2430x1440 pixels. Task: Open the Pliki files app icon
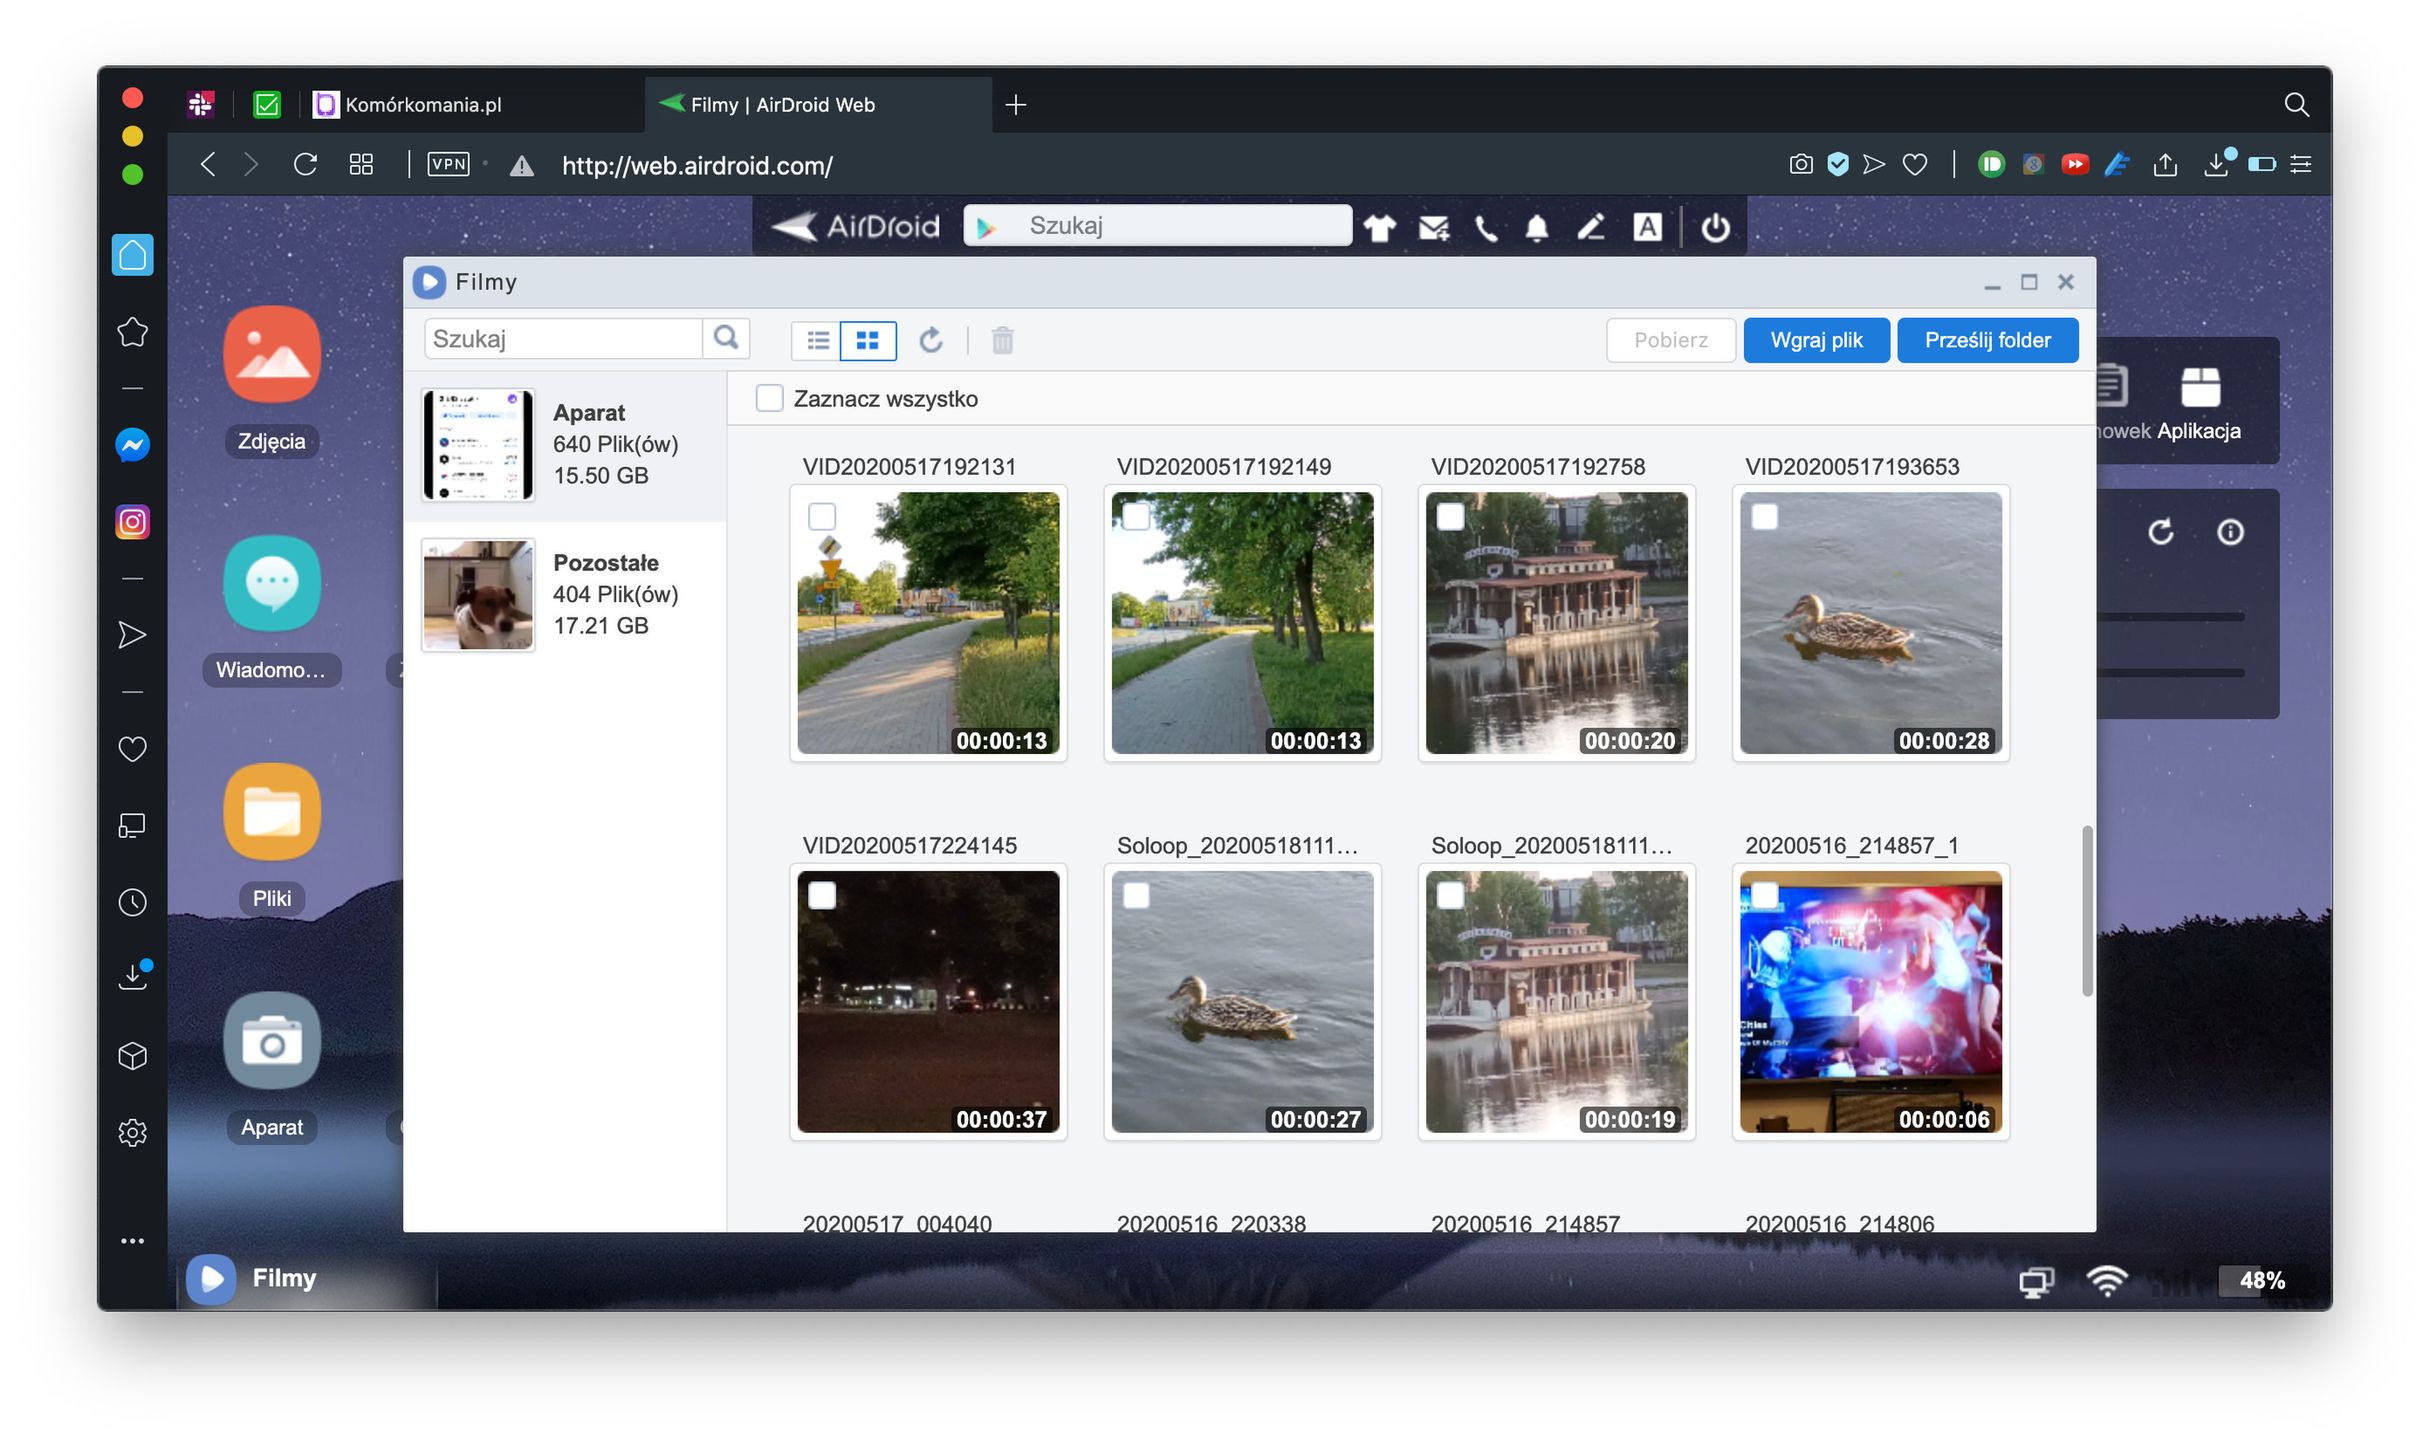click(x=272, y=811)
